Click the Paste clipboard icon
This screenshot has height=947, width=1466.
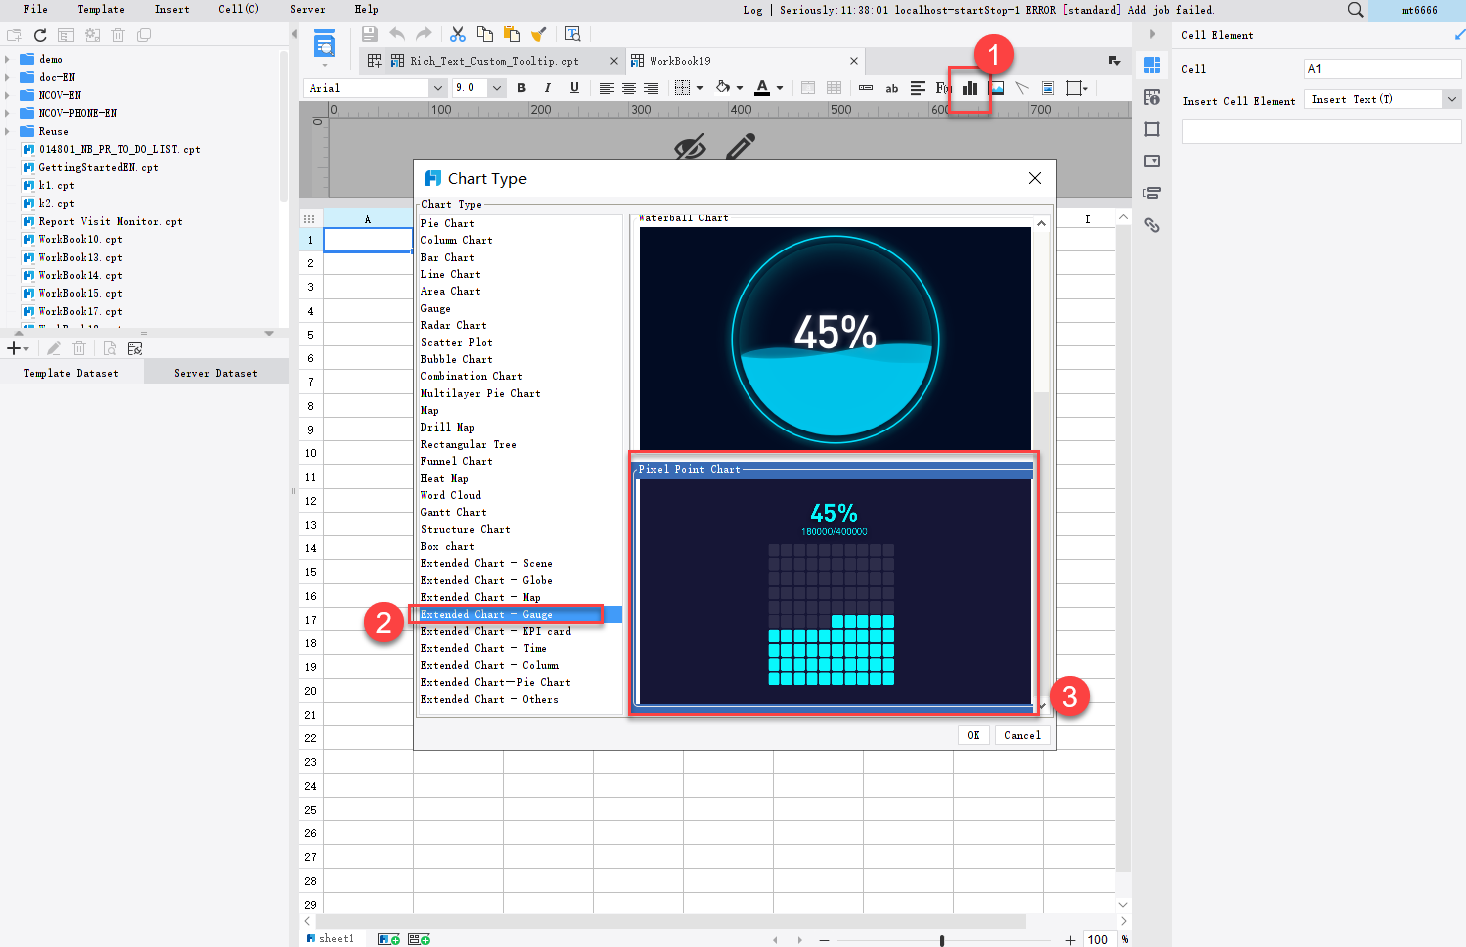512,34
